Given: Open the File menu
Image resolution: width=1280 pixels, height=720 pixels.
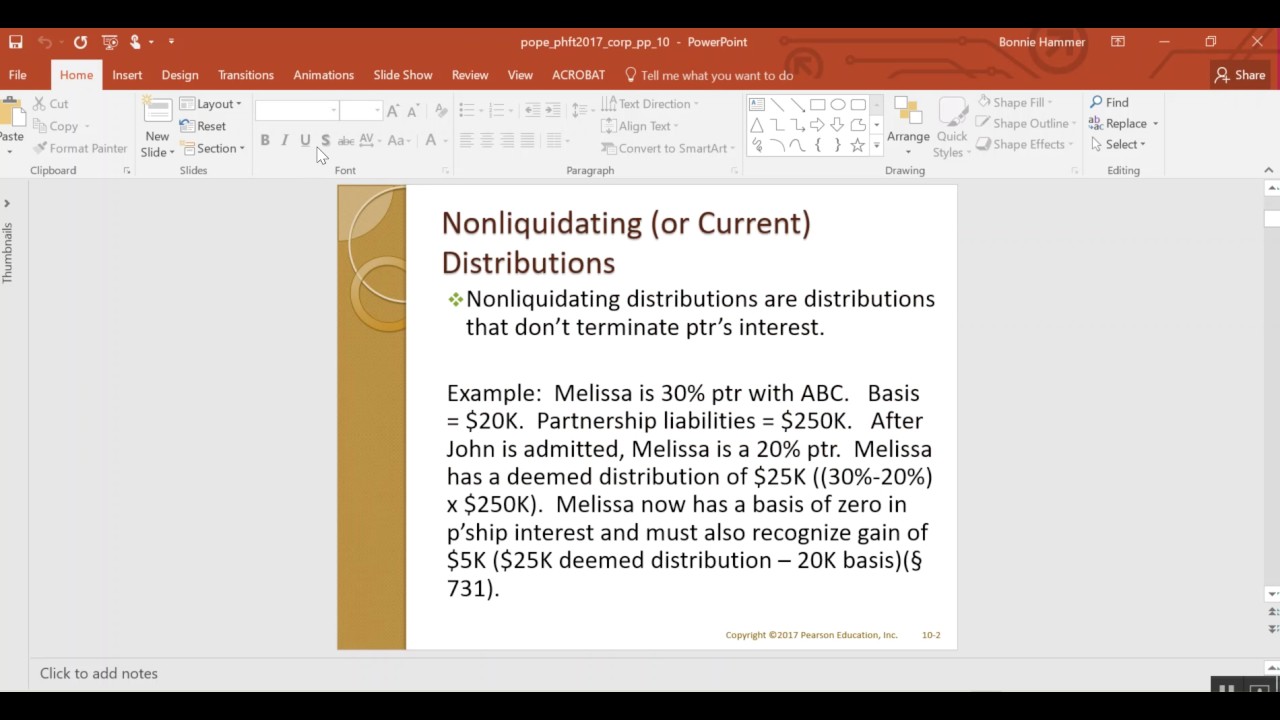Looking at the screenshot, I should pyautogui.click(x=17, y=75).
